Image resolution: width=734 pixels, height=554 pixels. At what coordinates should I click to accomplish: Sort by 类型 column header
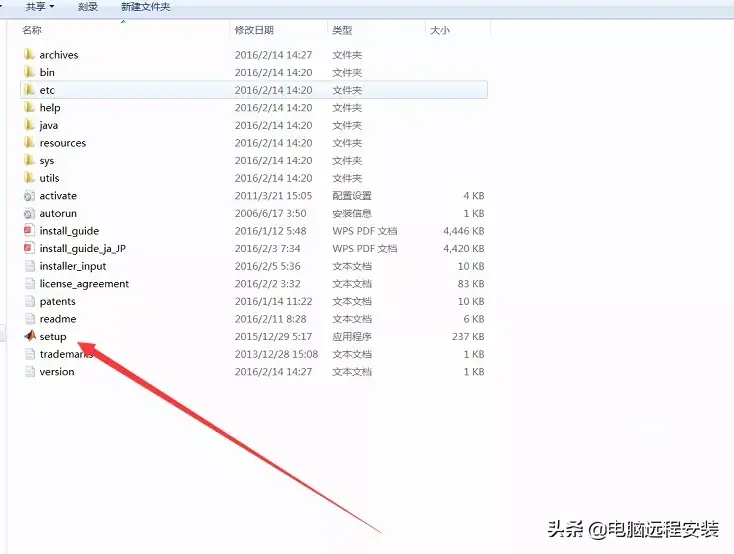(x=342, y=31)
